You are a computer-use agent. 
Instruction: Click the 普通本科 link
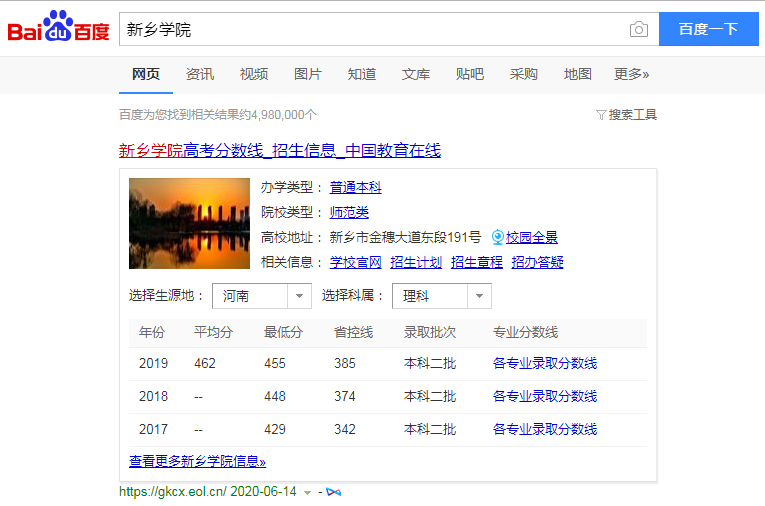[x=355, y=187]
